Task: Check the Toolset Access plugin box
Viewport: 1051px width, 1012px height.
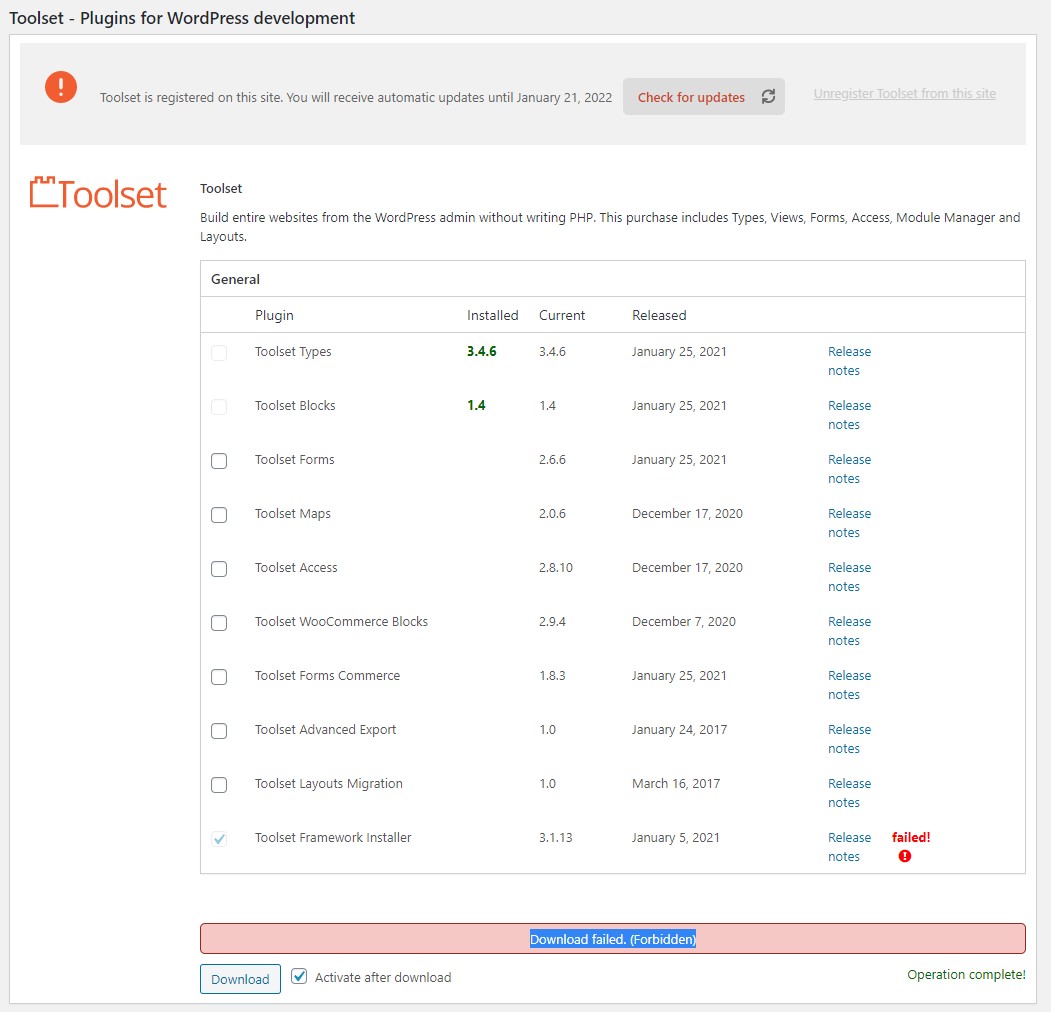Action: tap(219, 569)
